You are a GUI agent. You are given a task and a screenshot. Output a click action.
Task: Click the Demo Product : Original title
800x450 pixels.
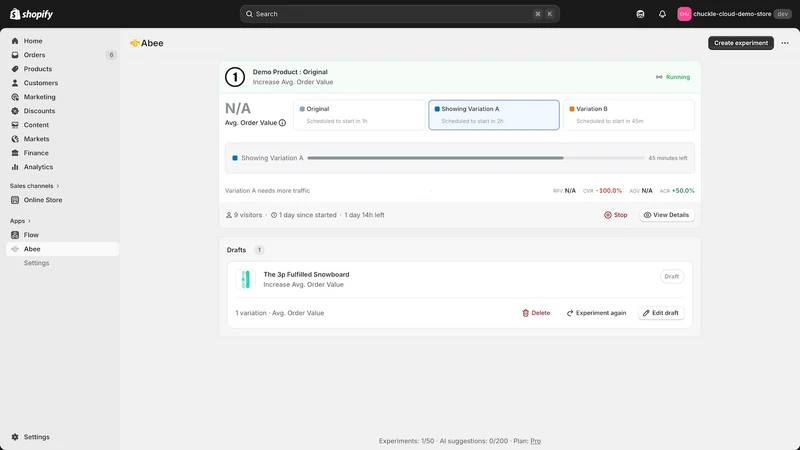click(290, 72)
